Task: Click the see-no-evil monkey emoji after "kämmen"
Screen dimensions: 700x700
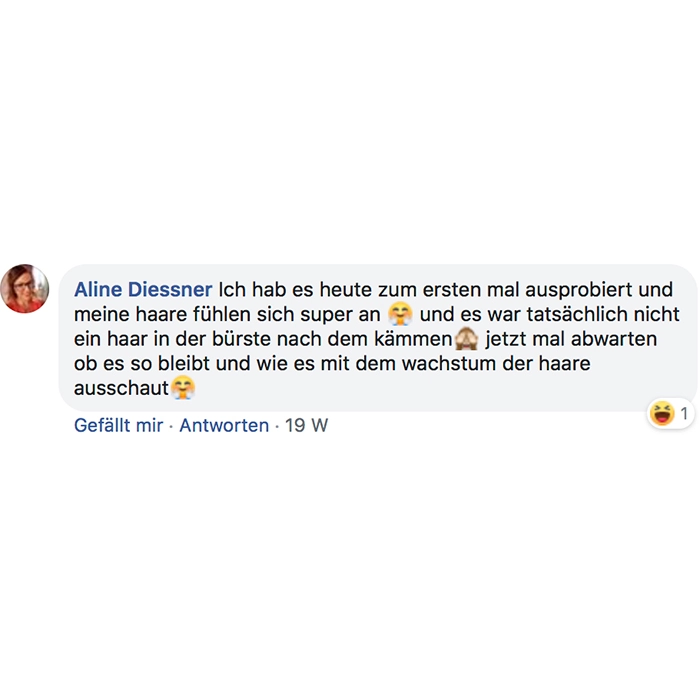Action: click(x=467, y=338)
